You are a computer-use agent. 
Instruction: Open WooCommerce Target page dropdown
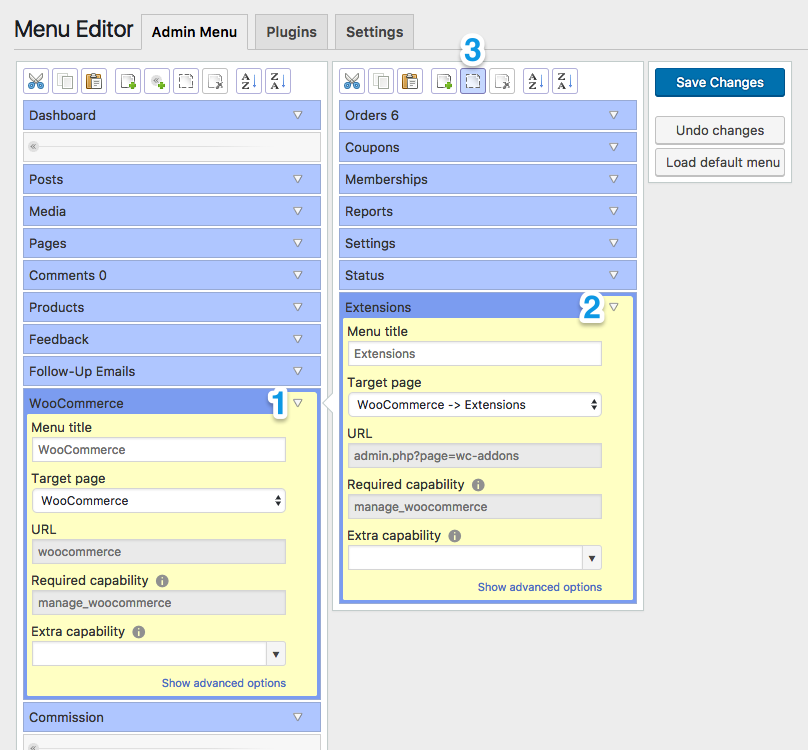pos(159,501)
